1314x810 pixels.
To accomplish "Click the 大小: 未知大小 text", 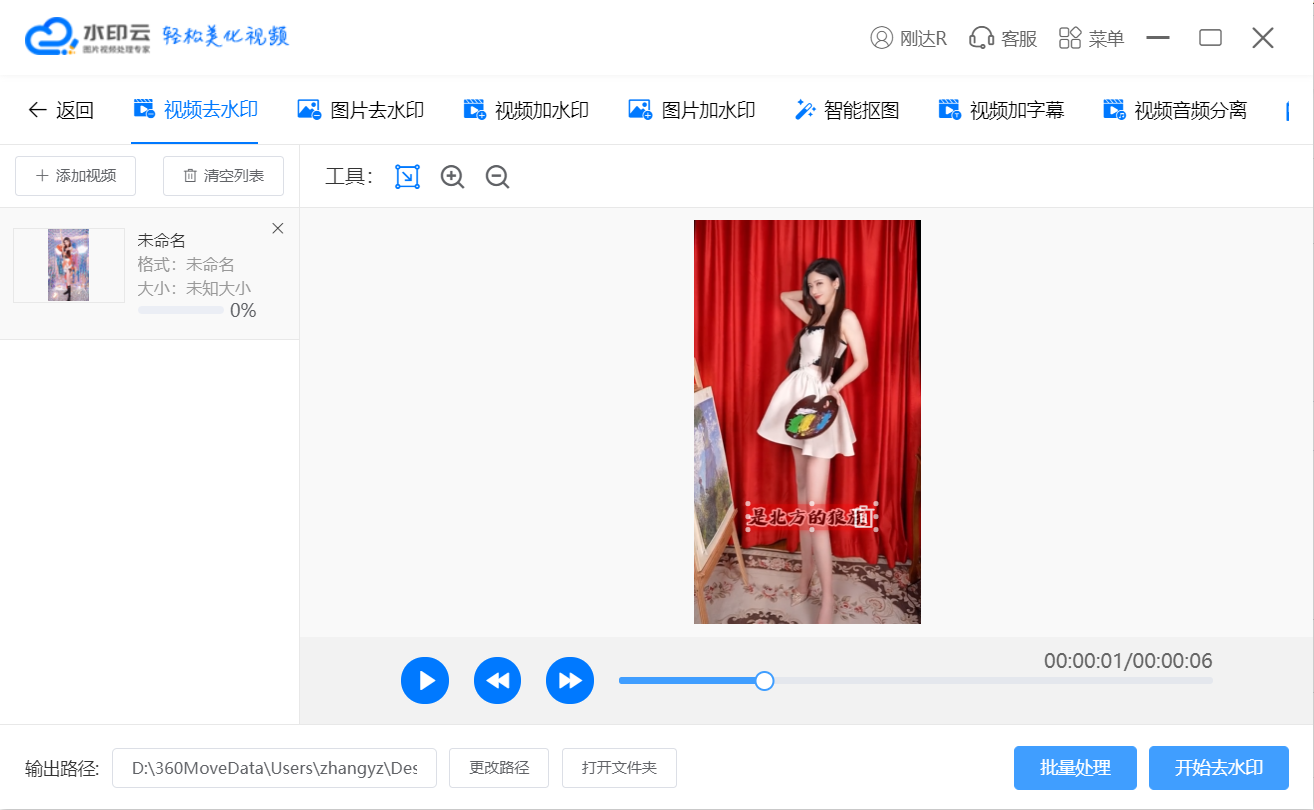I will [x=194, y=289].
